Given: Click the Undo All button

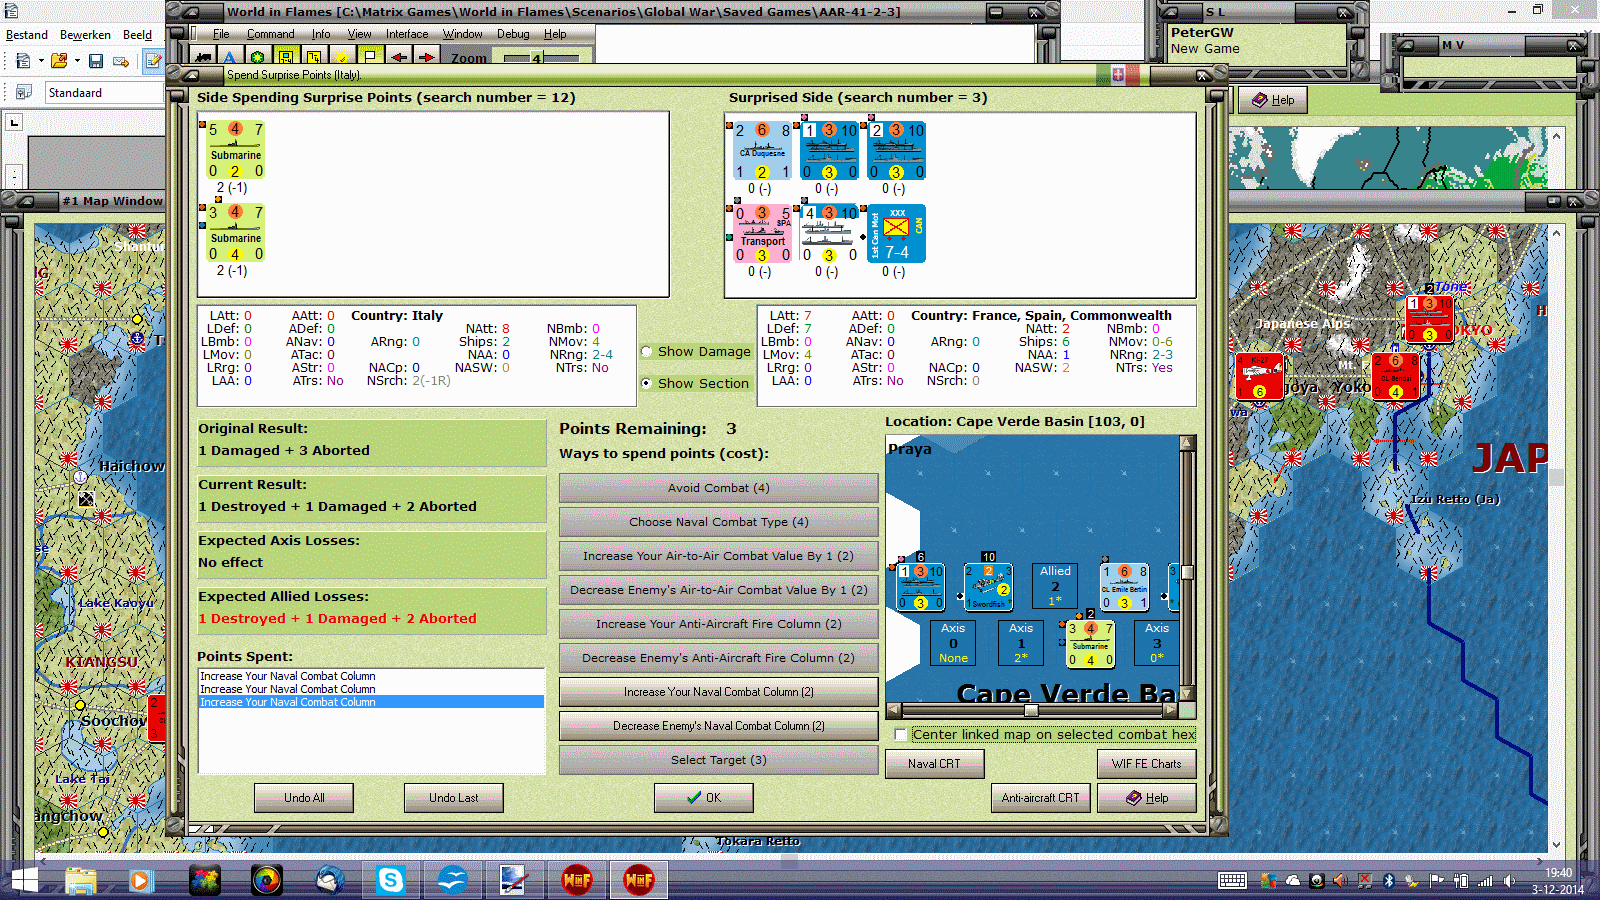Looking at the screenshot, I should point(304,798).
